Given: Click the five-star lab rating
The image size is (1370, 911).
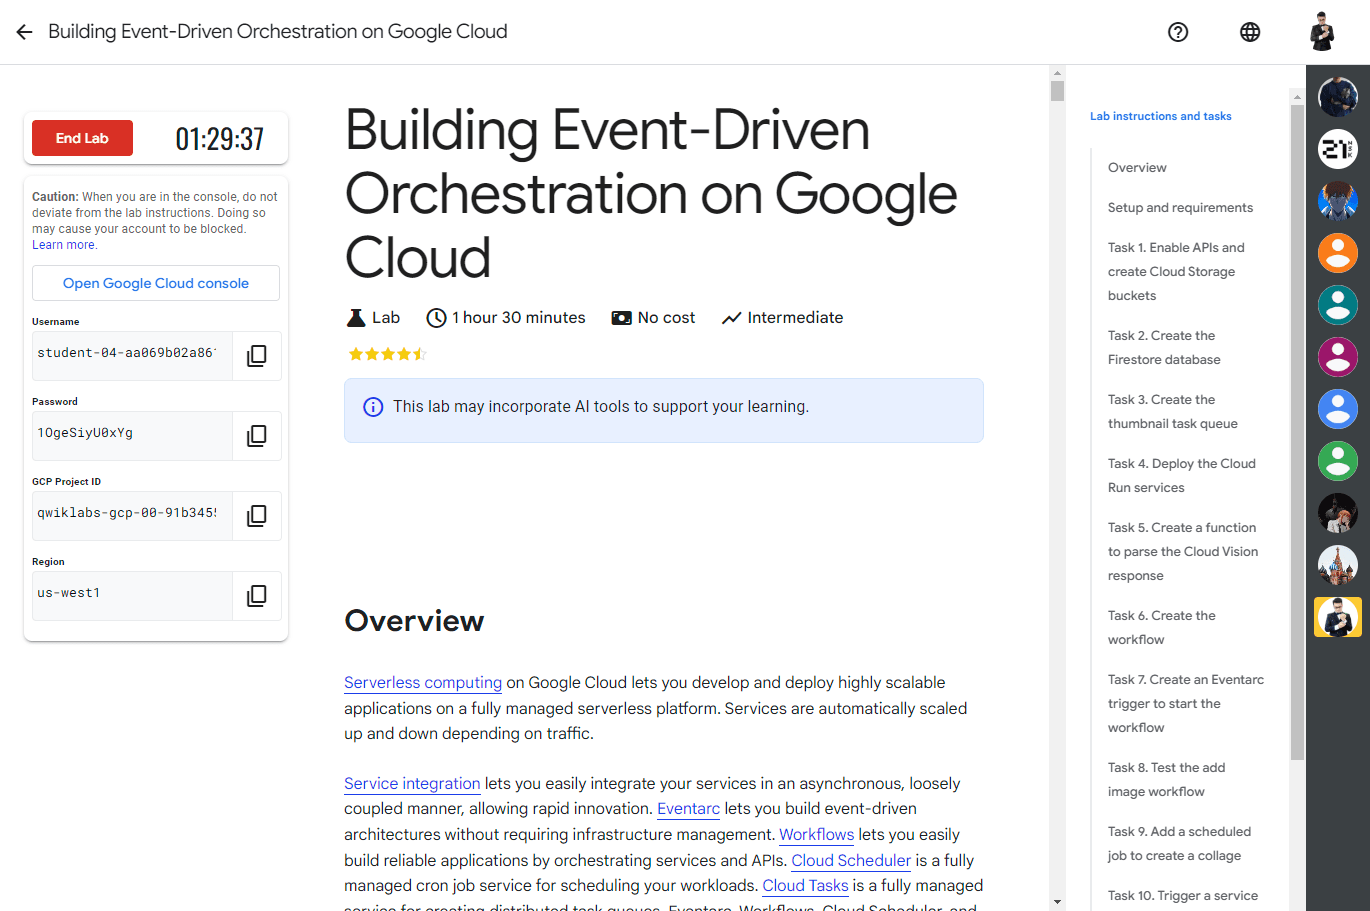Looking at the screenshot, I should [x=387, y=354].
